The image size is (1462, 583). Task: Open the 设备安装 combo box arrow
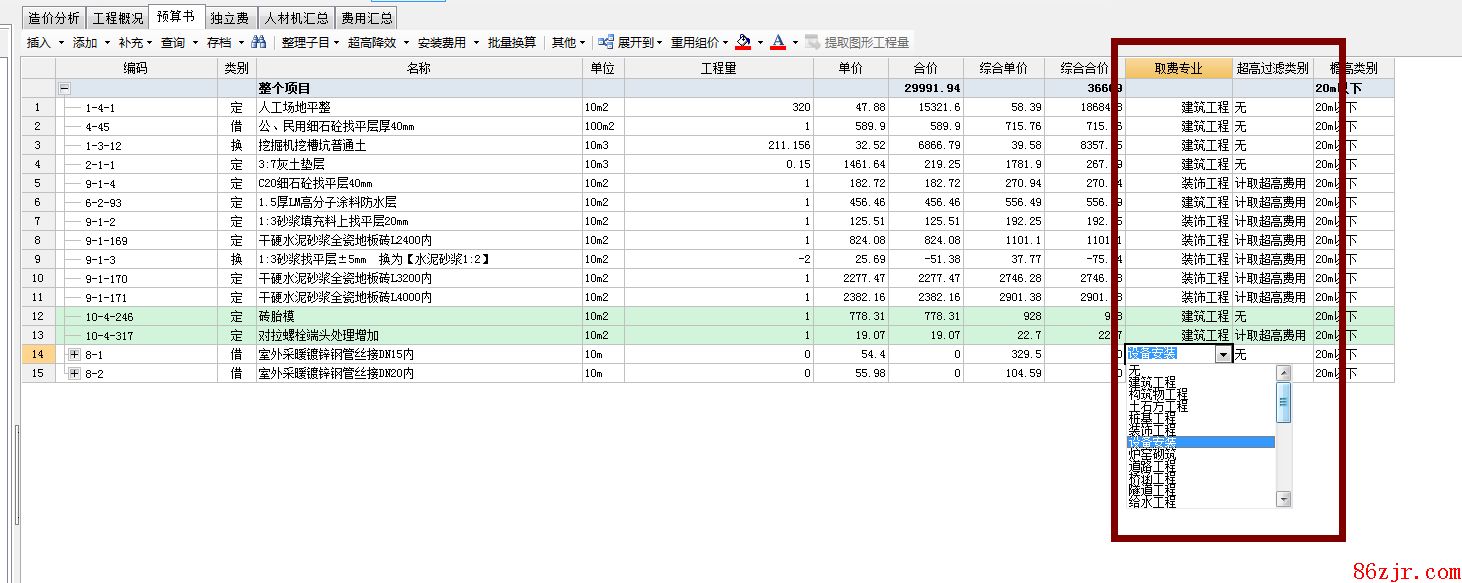coord(1222,354)
